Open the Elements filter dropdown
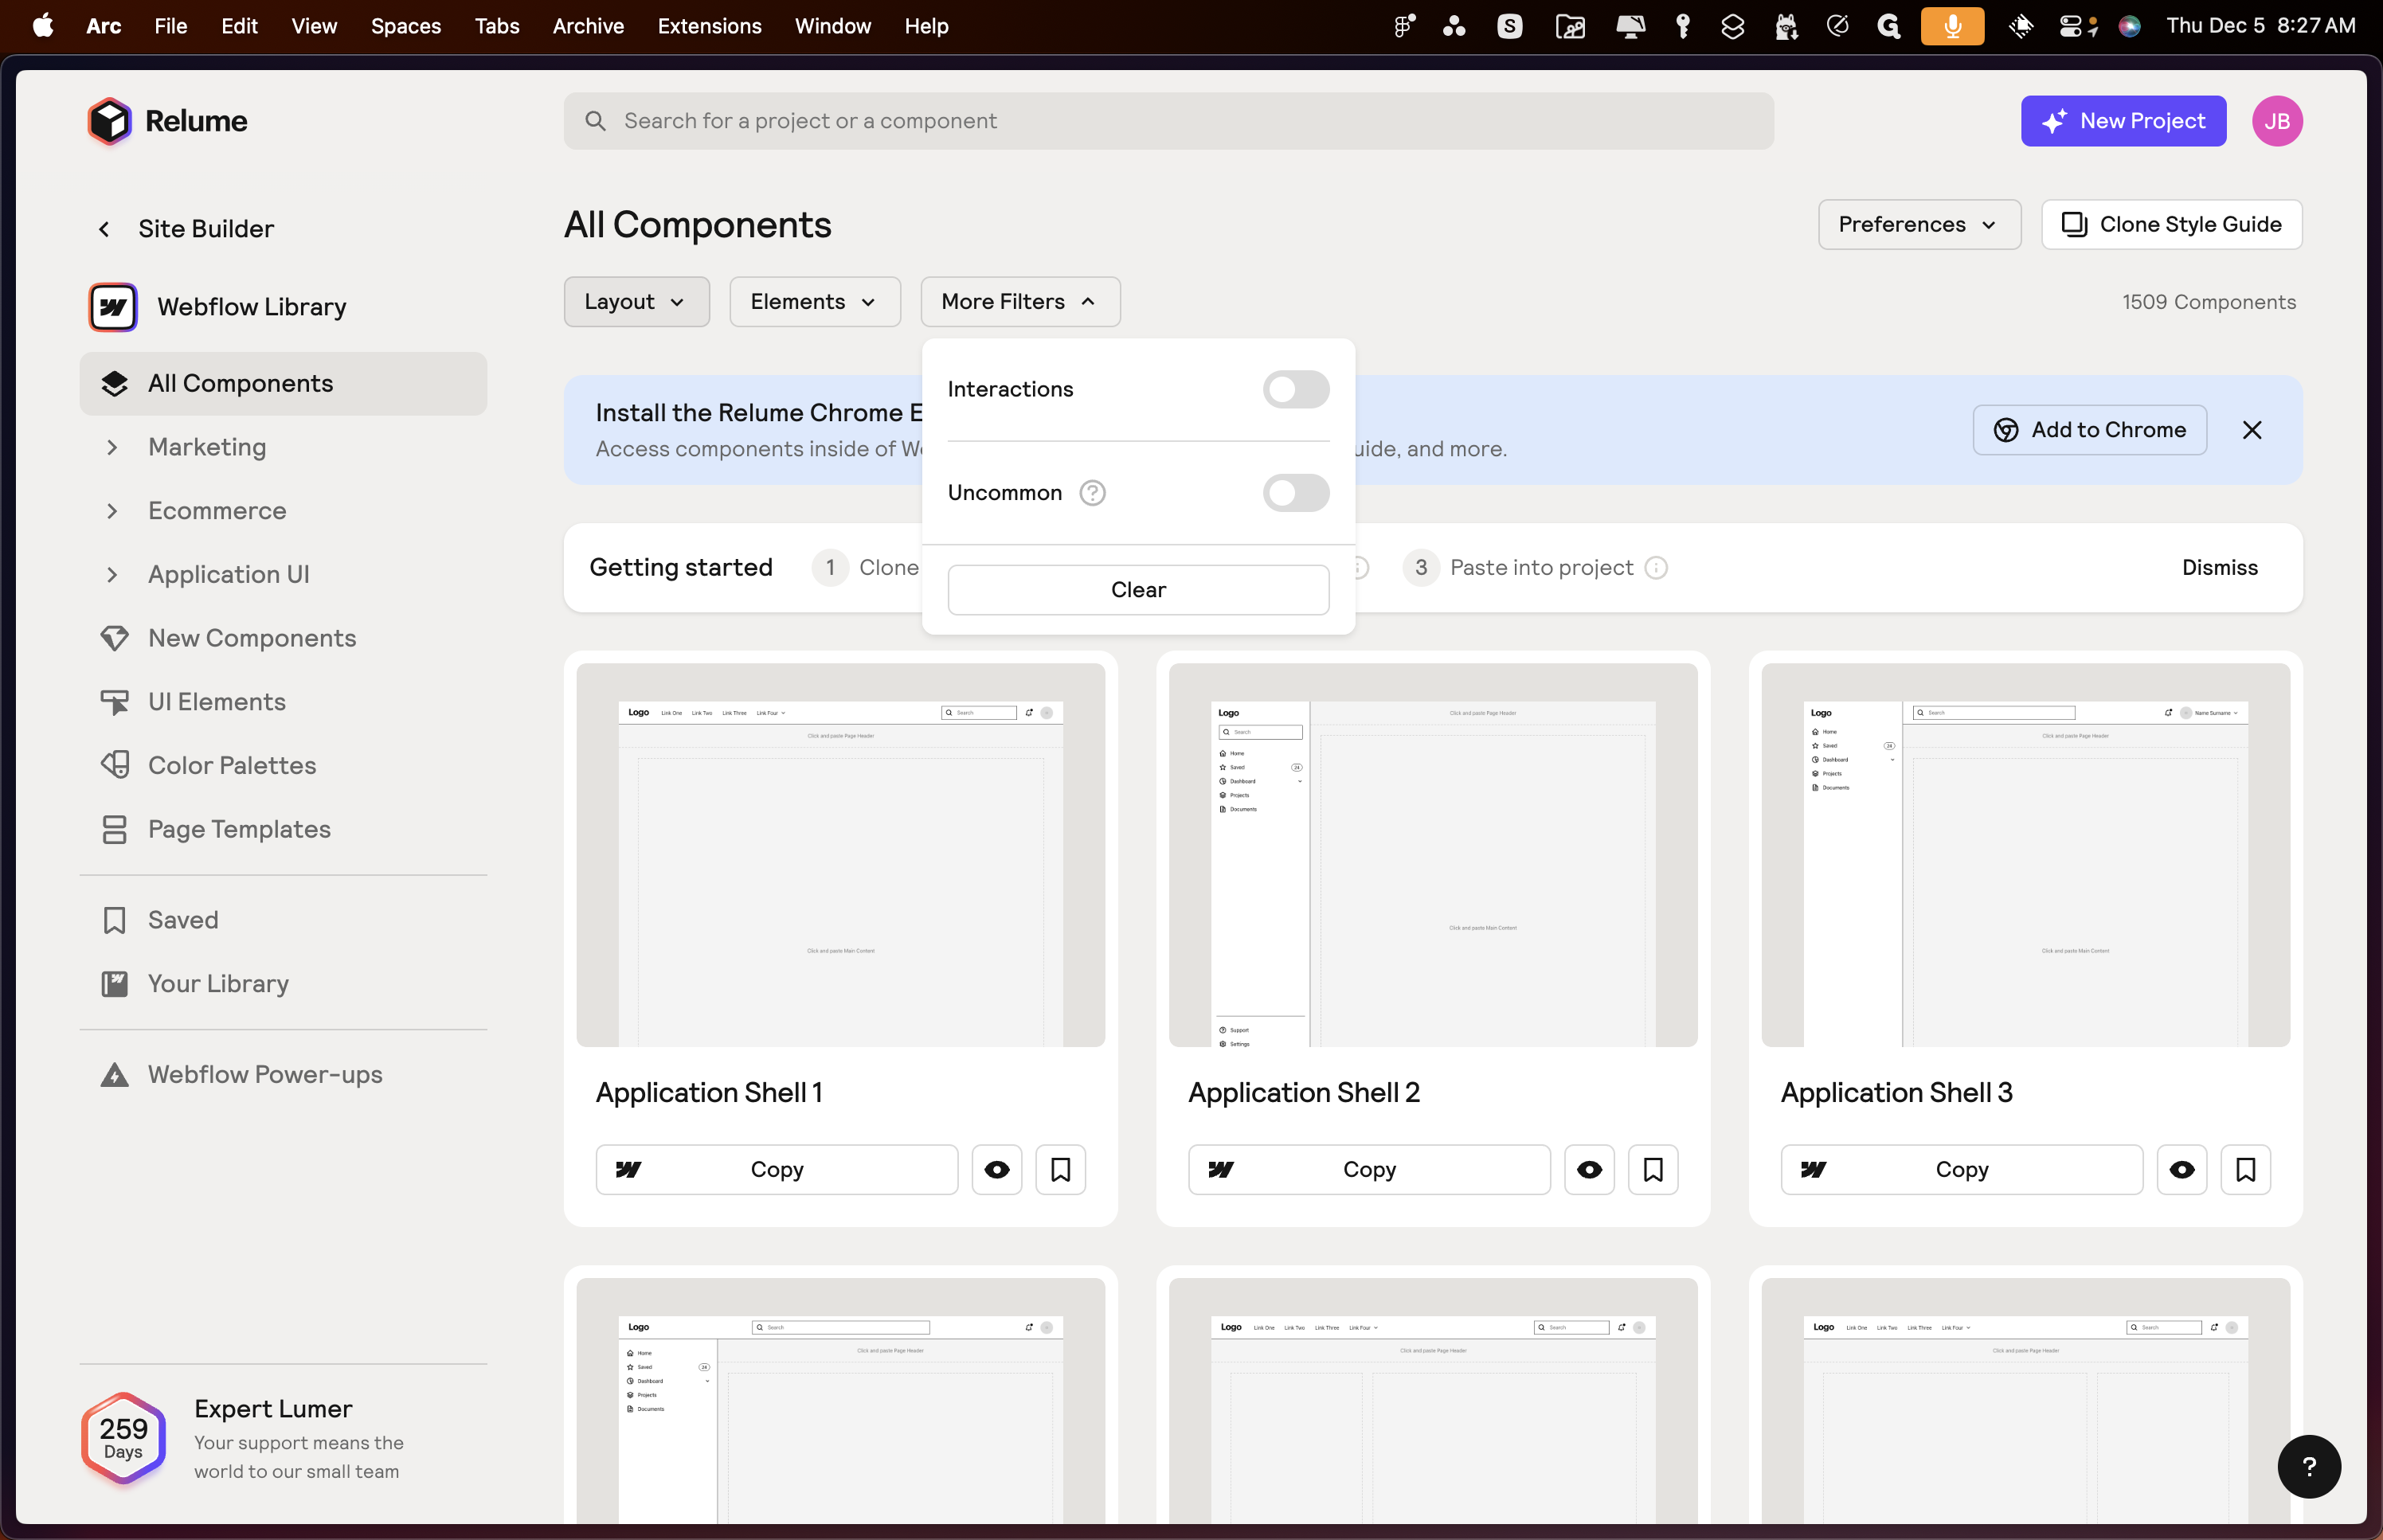This screenshot has width=2383, height=1540. (814, 302)
